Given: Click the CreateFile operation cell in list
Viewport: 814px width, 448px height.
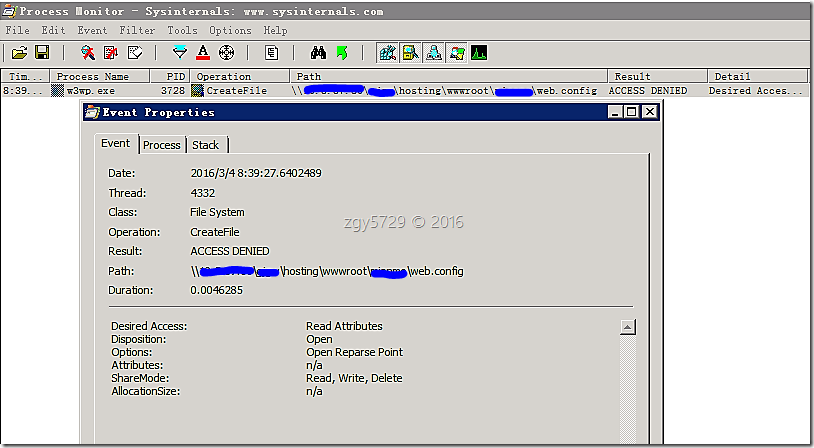Looking at the screenshot, I should pos(237,91).
